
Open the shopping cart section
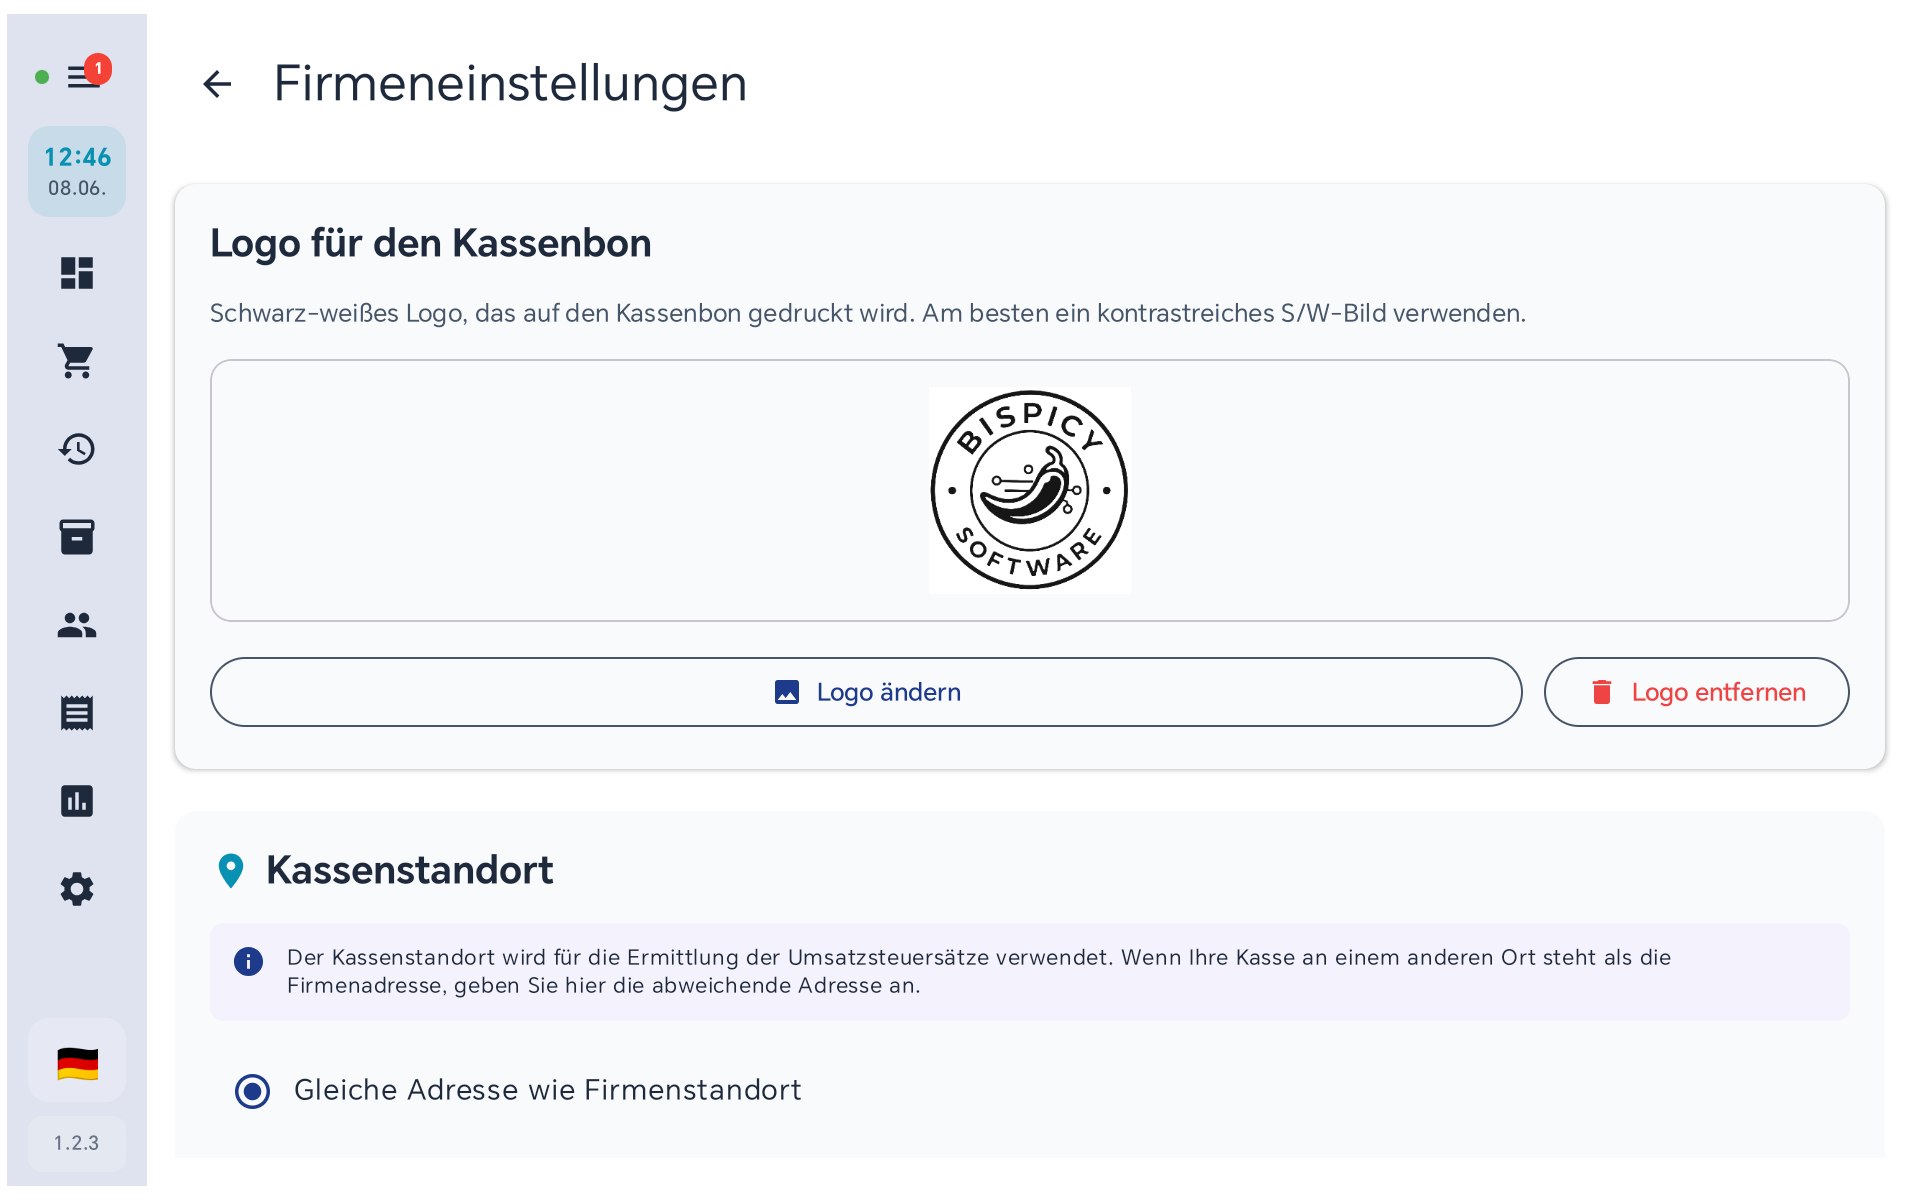pyautogui.click(x=77, y=361)
